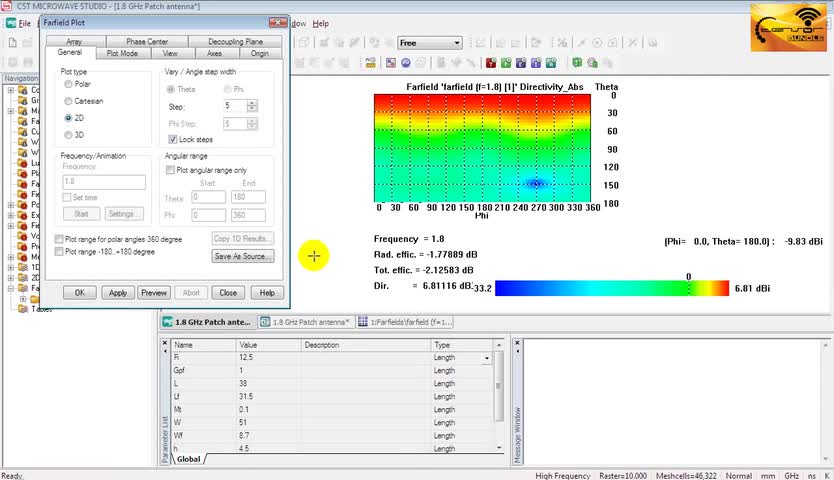Viewport: 834px width, 480px height.
Task: Click the Apply button
Action: click(x=118, y=293)
